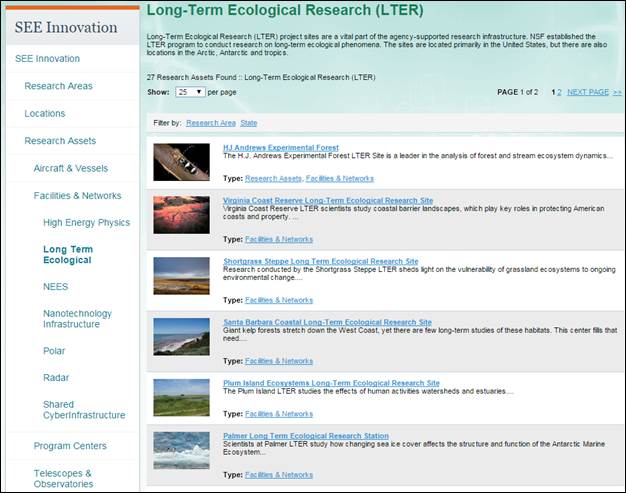Open Telescopes & Observatories in sidebar
Screen dimensions: 626x493
(x=62, y=478)
